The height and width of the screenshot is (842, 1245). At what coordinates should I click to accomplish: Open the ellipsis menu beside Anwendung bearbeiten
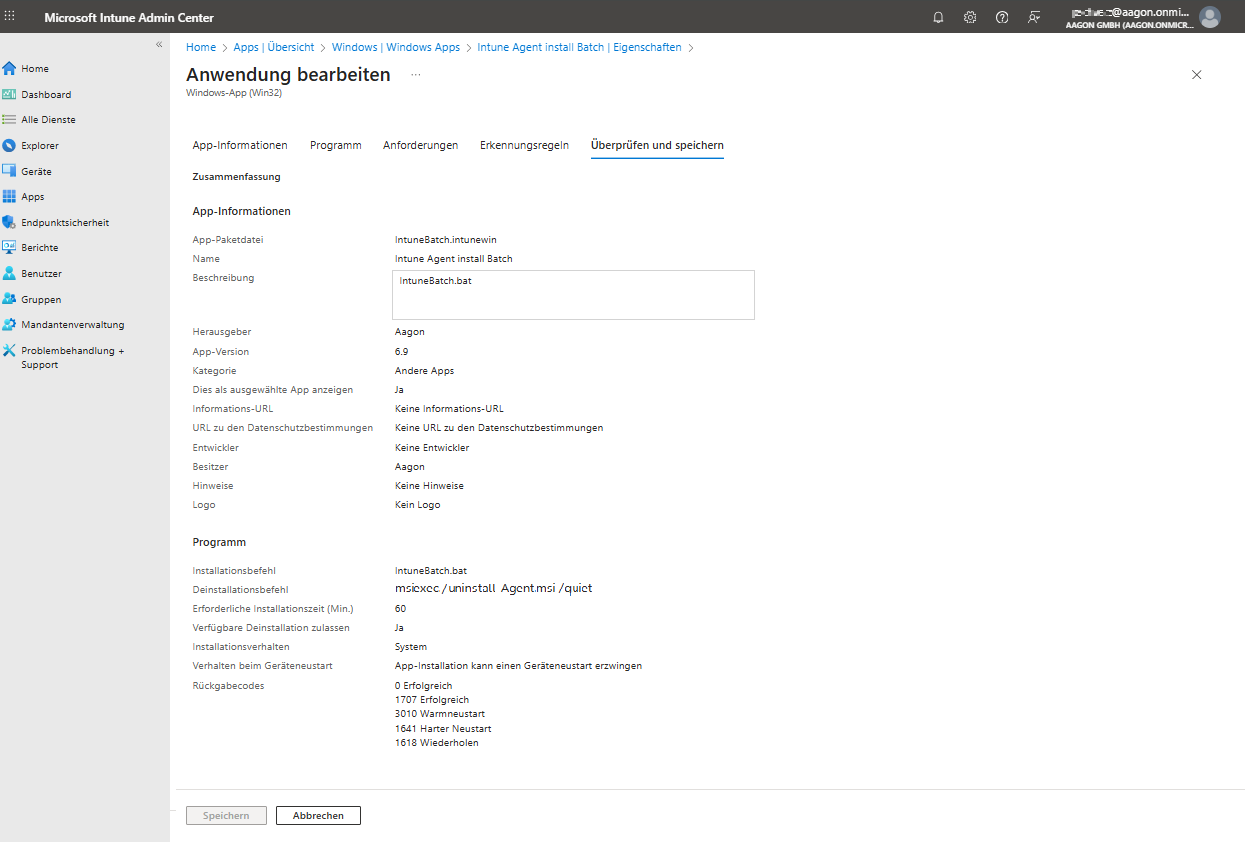tap(415, 75)
